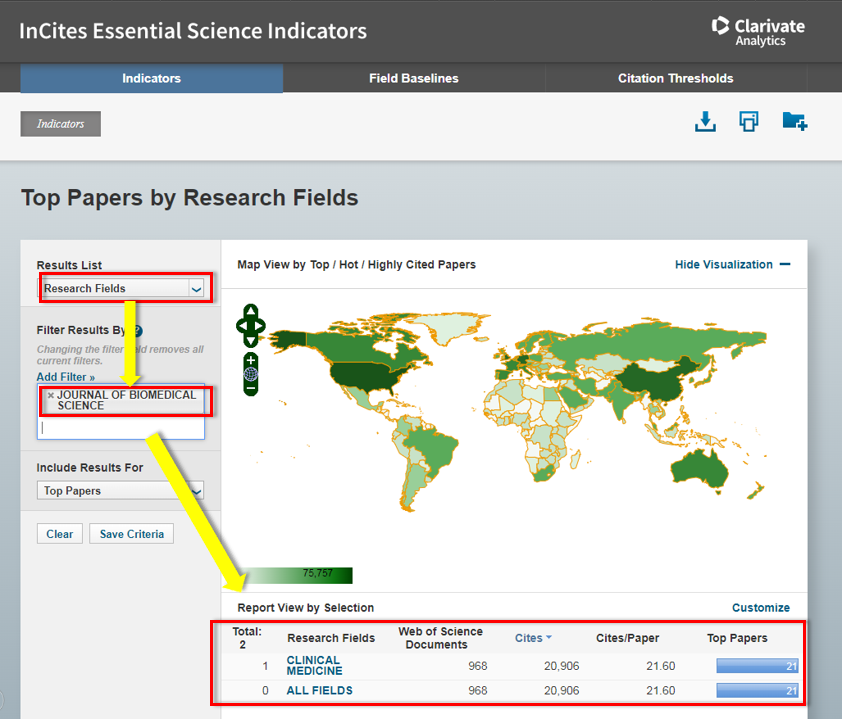Select Australia on the map
Viewport: 843px width, 719px height.
[x=699, y=467]
